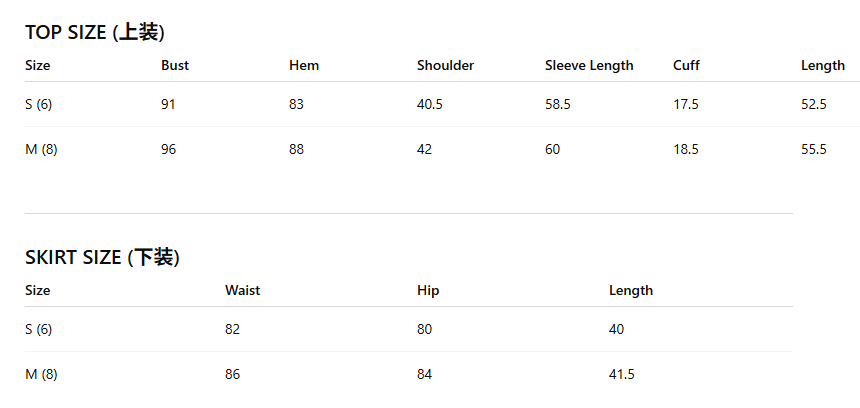The width and height of the screenshot is (860, 408).
Task: Click the cuff value 18.5
Action: coord(686,149)
